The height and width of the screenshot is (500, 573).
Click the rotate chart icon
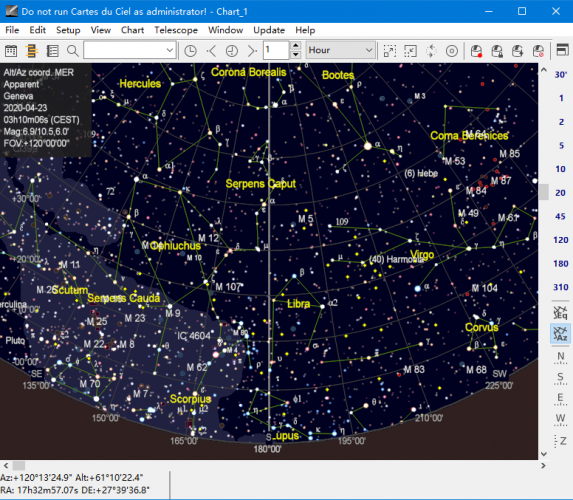pyautogui.click(x=431, y=51)
